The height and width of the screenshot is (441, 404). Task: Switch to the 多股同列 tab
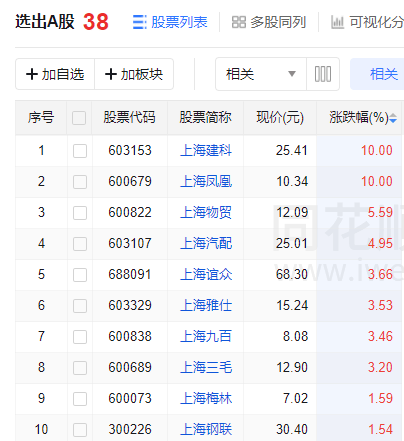(x=269, y=22)
